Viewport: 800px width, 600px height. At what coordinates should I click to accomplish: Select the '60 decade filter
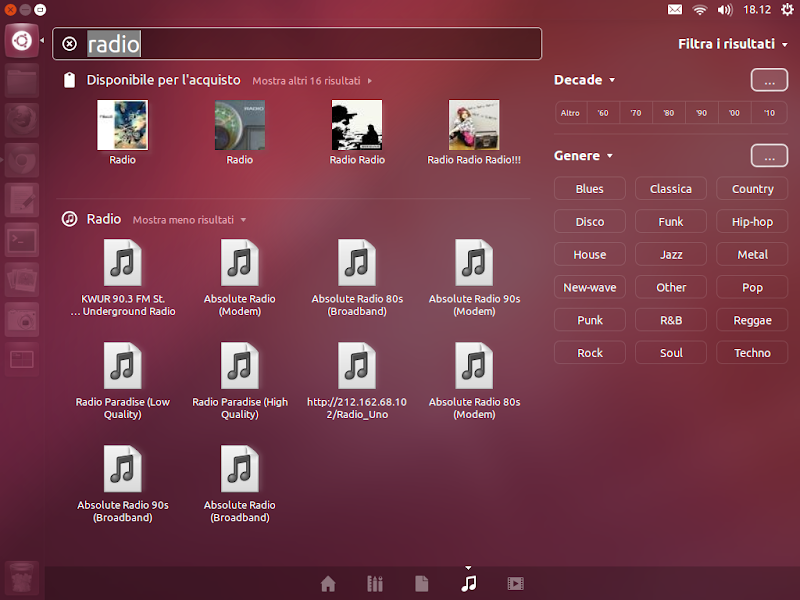(603, 113)
